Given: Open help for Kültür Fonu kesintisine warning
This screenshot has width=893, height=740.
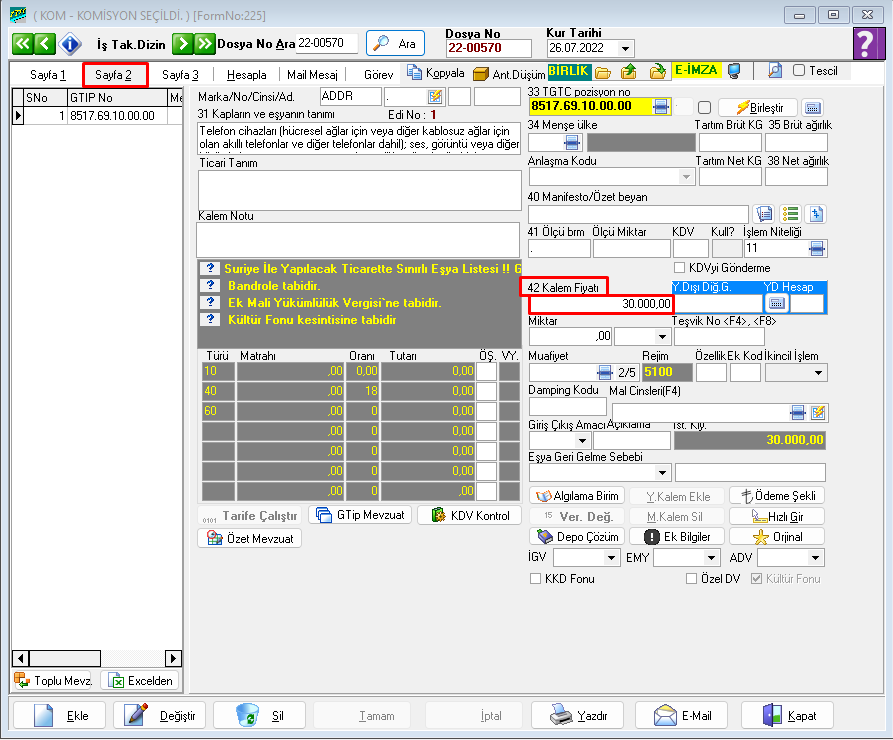Looking at the screenshot, I should (211, 319).
